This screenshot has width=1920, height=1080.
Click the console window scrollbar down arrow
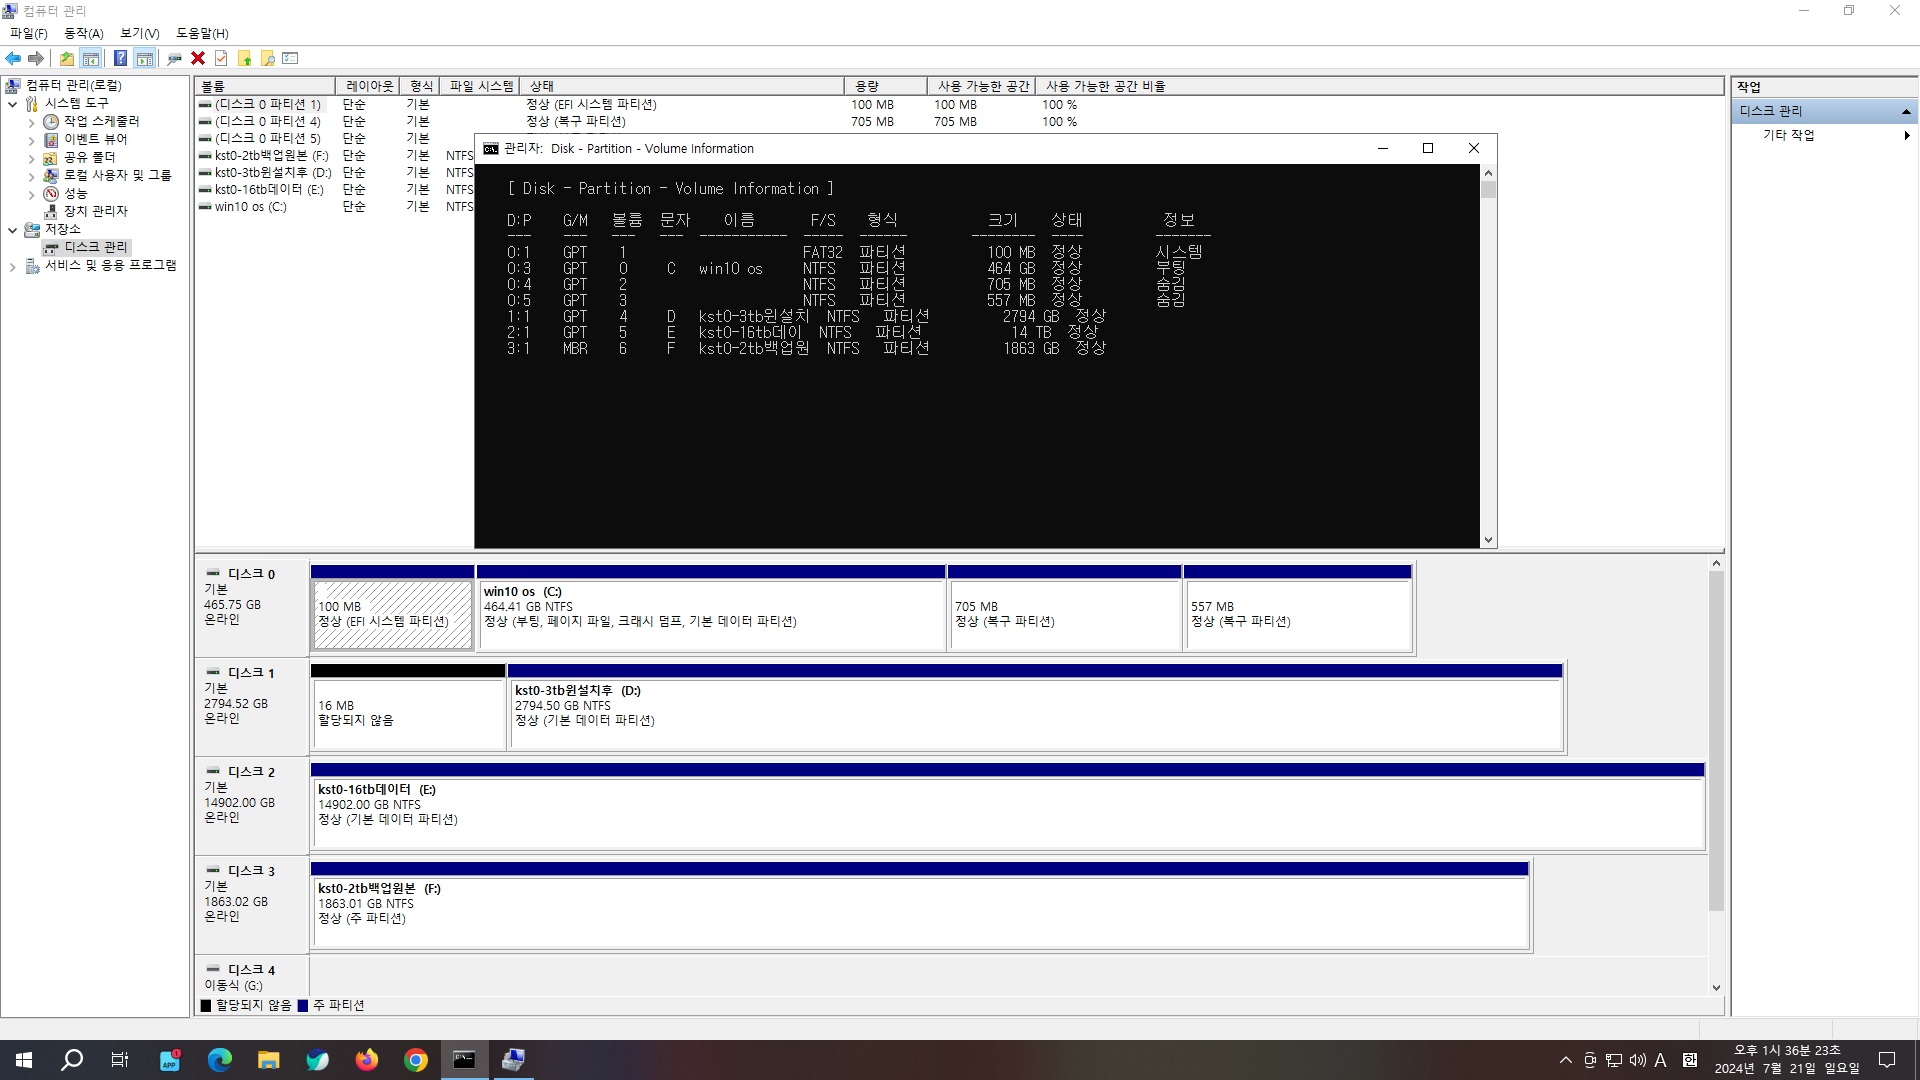[1488, 540]
